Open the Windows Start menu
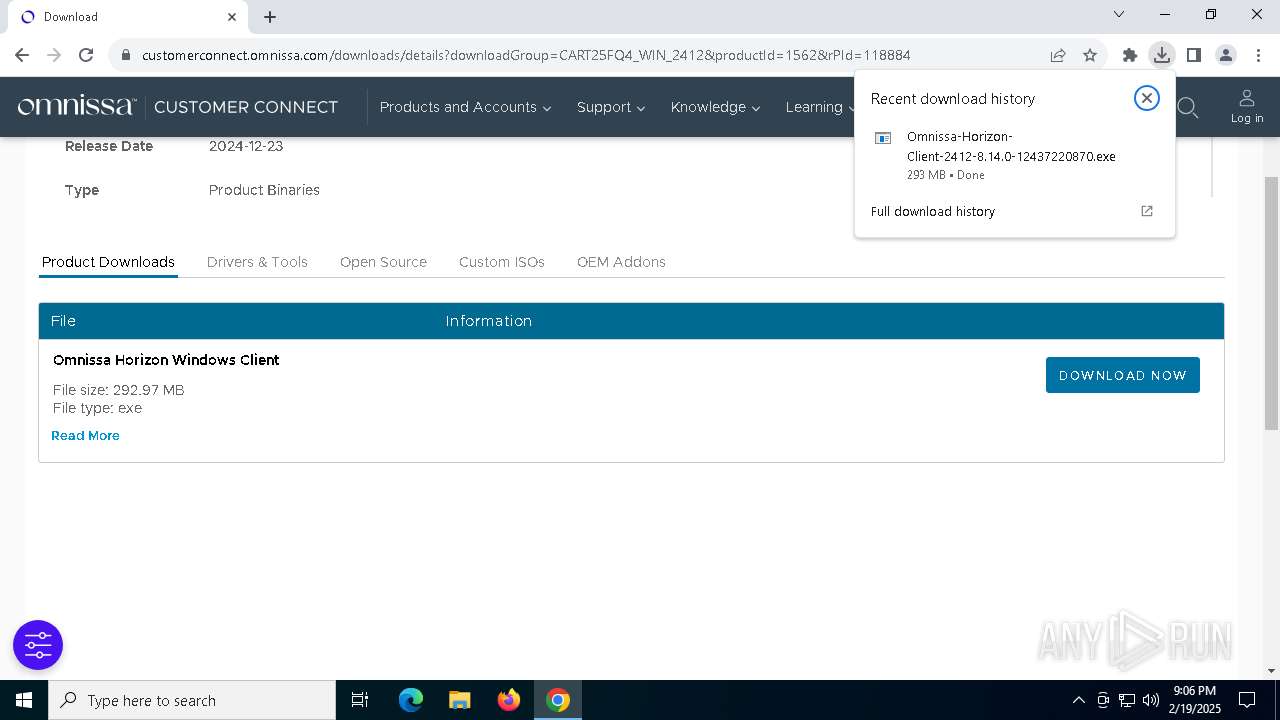This screenshot has width=1280, height=720. 24,700
